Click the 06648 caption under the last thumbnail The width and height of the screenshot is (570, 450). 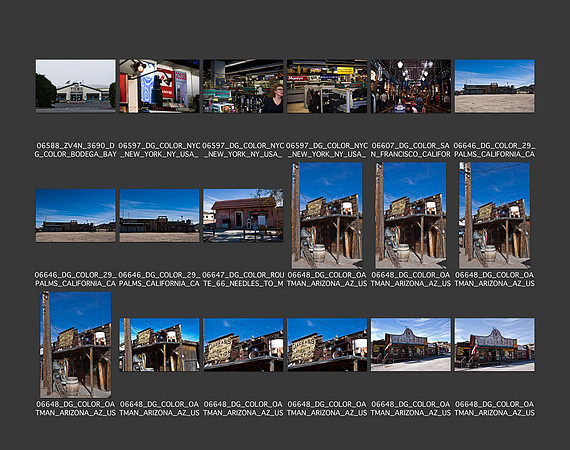coord(494,408)
